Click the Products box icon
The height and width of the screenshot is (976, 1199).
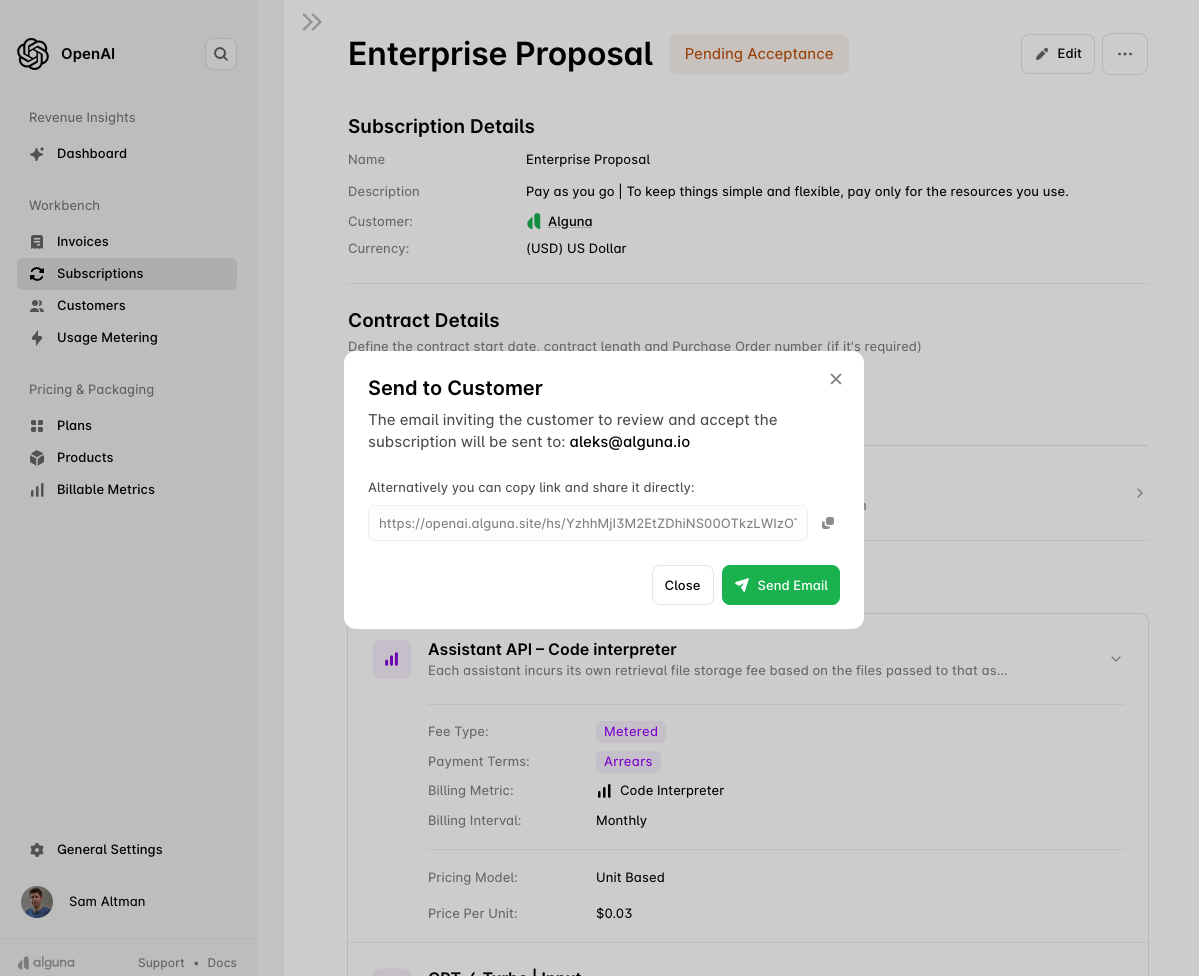(37, 458)
